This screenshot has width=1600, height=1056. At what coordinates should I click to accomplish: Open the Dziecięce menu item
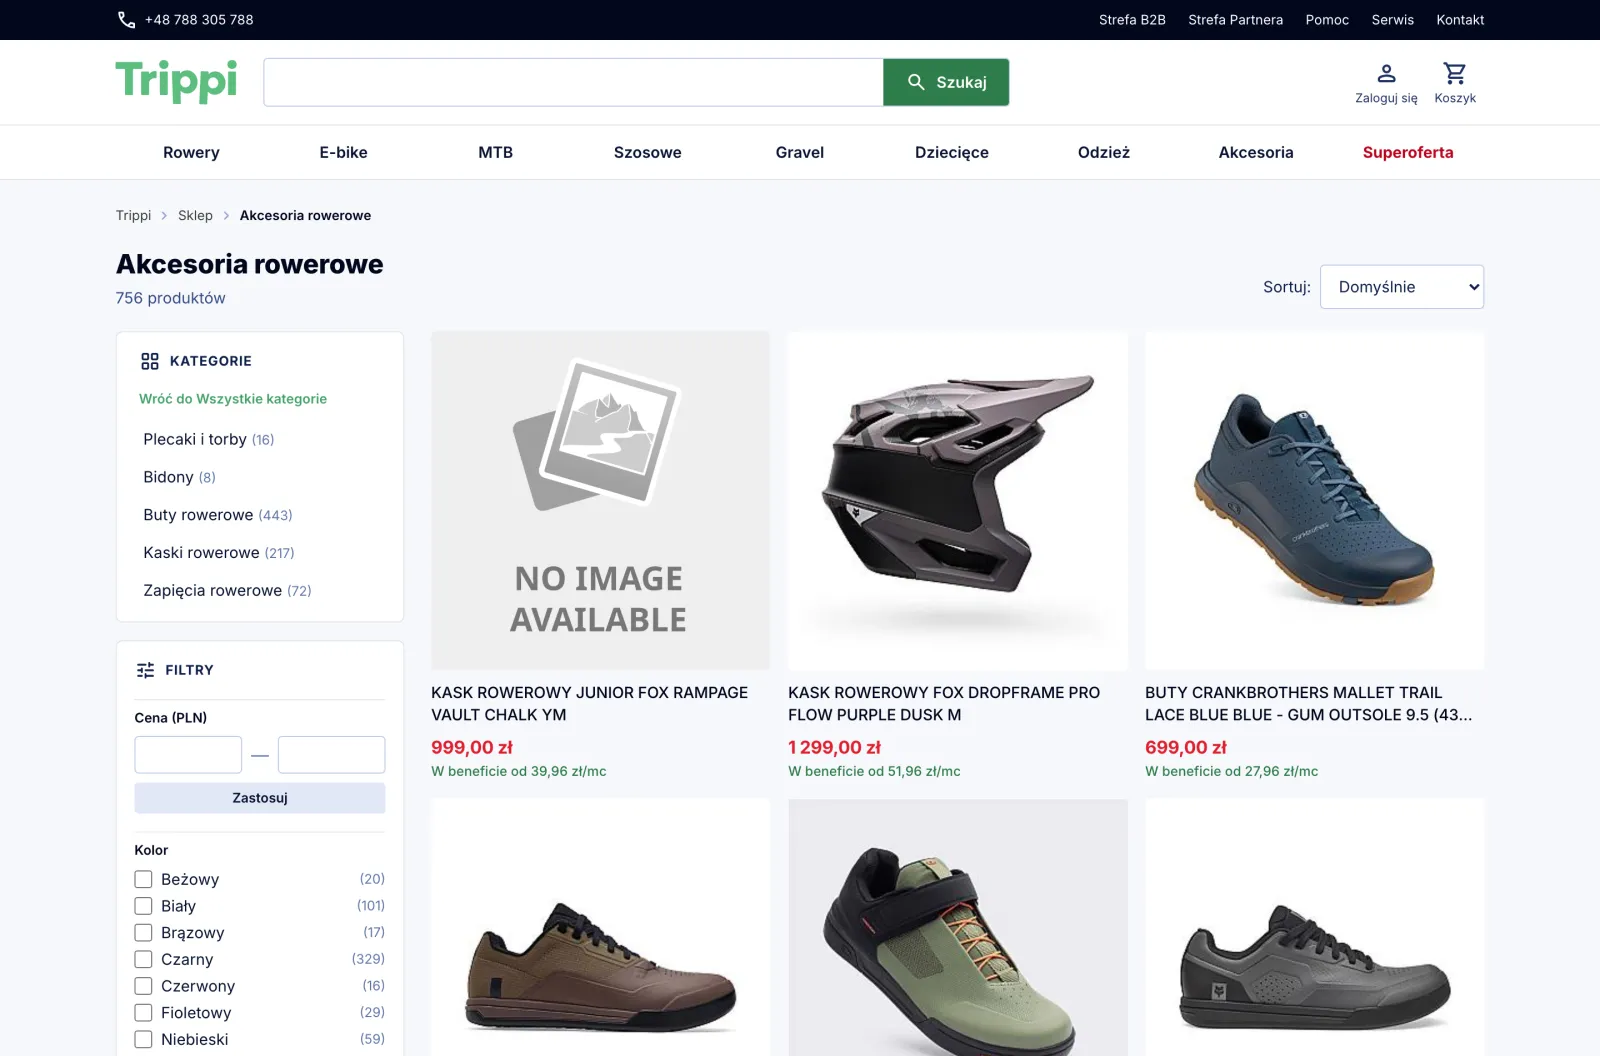pyautogui.click(x=952, y=152)
